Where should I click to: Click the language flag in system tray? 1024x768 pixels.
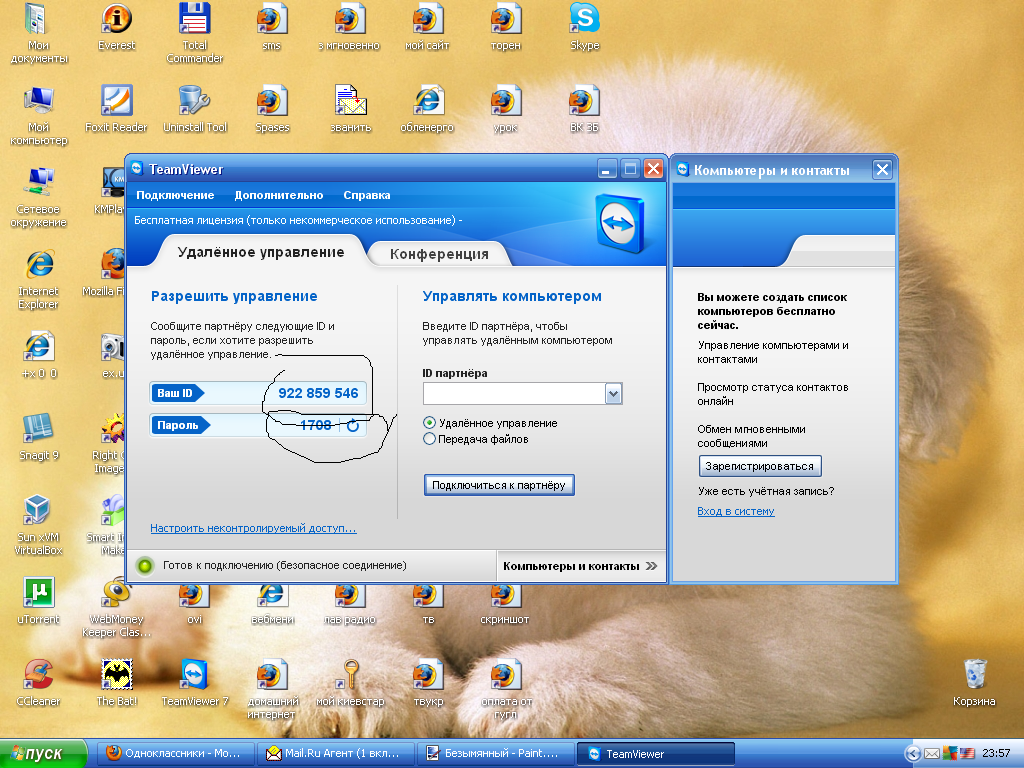(967, 754)
